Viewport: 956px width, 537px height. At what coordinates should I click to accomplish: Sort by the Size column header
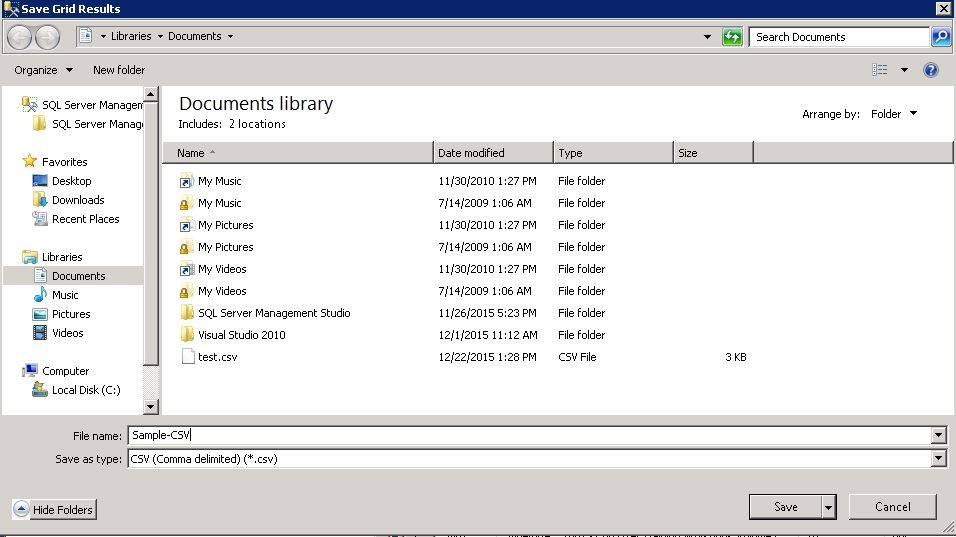(x=713, y=153)
